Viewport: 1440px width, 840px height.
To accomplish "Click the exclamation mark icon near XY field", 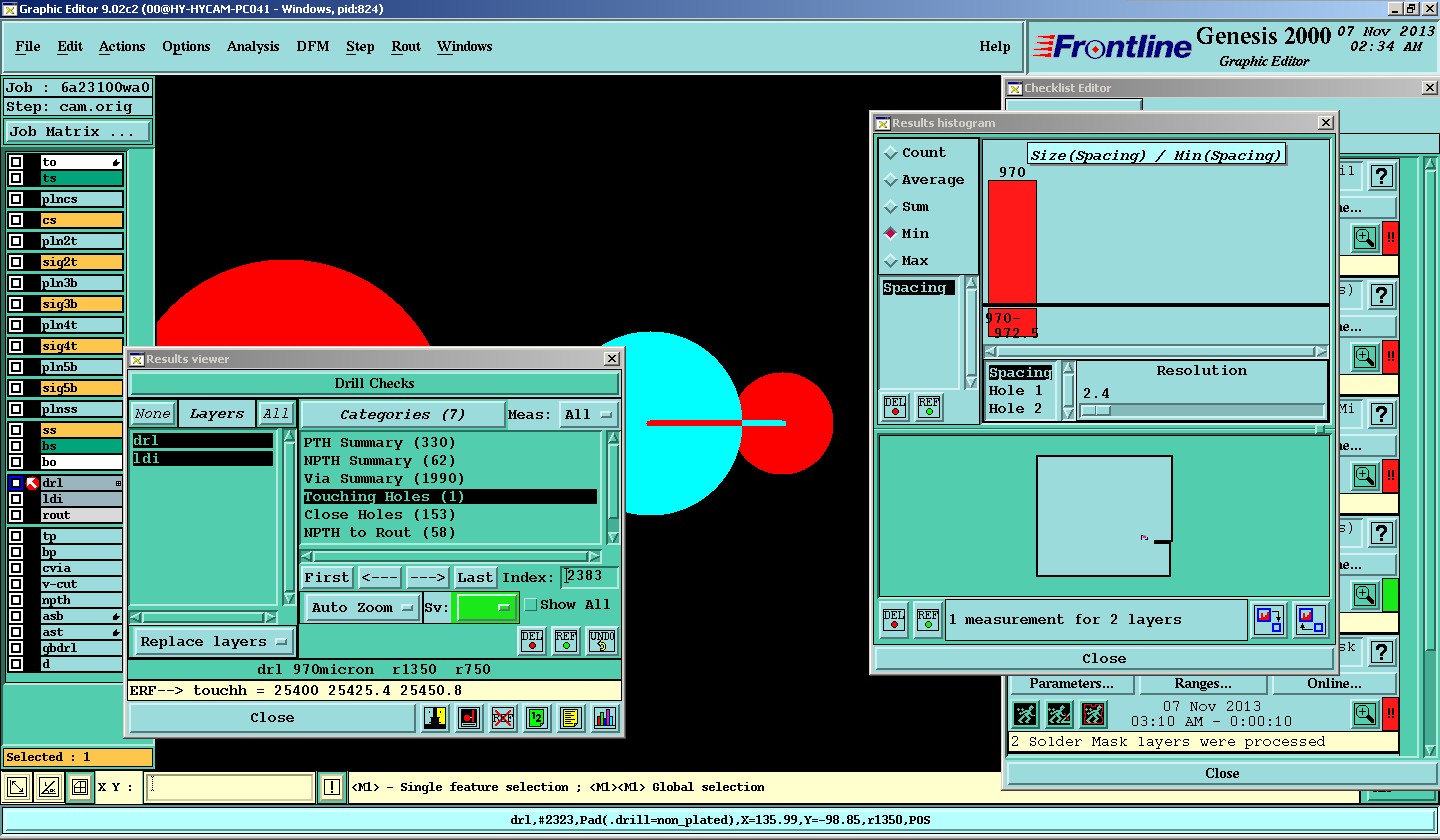I will point(332,788).
